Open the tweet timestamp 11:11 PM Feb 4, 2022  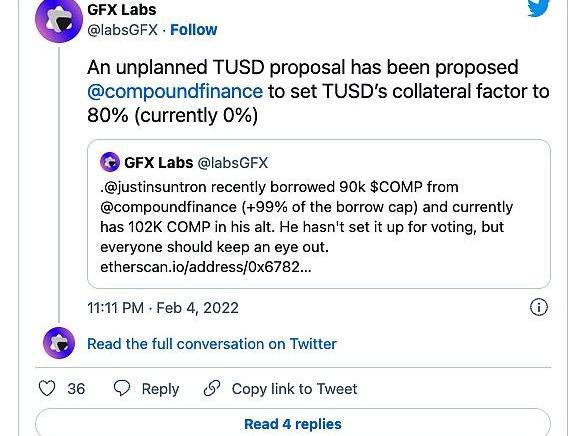click(x=163, y=308)
